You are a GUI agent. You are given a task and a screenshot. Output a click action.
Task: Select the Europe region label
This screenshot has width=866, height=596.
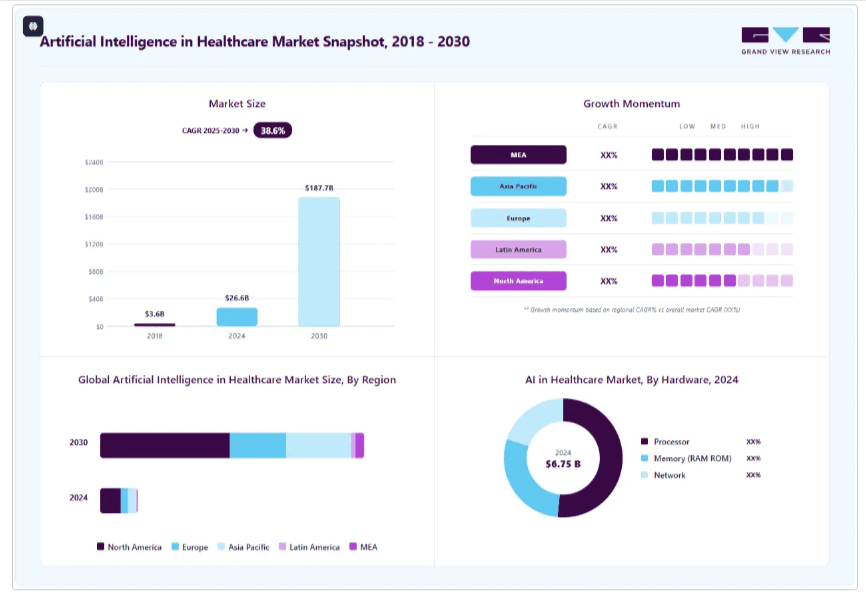point(519,218)
